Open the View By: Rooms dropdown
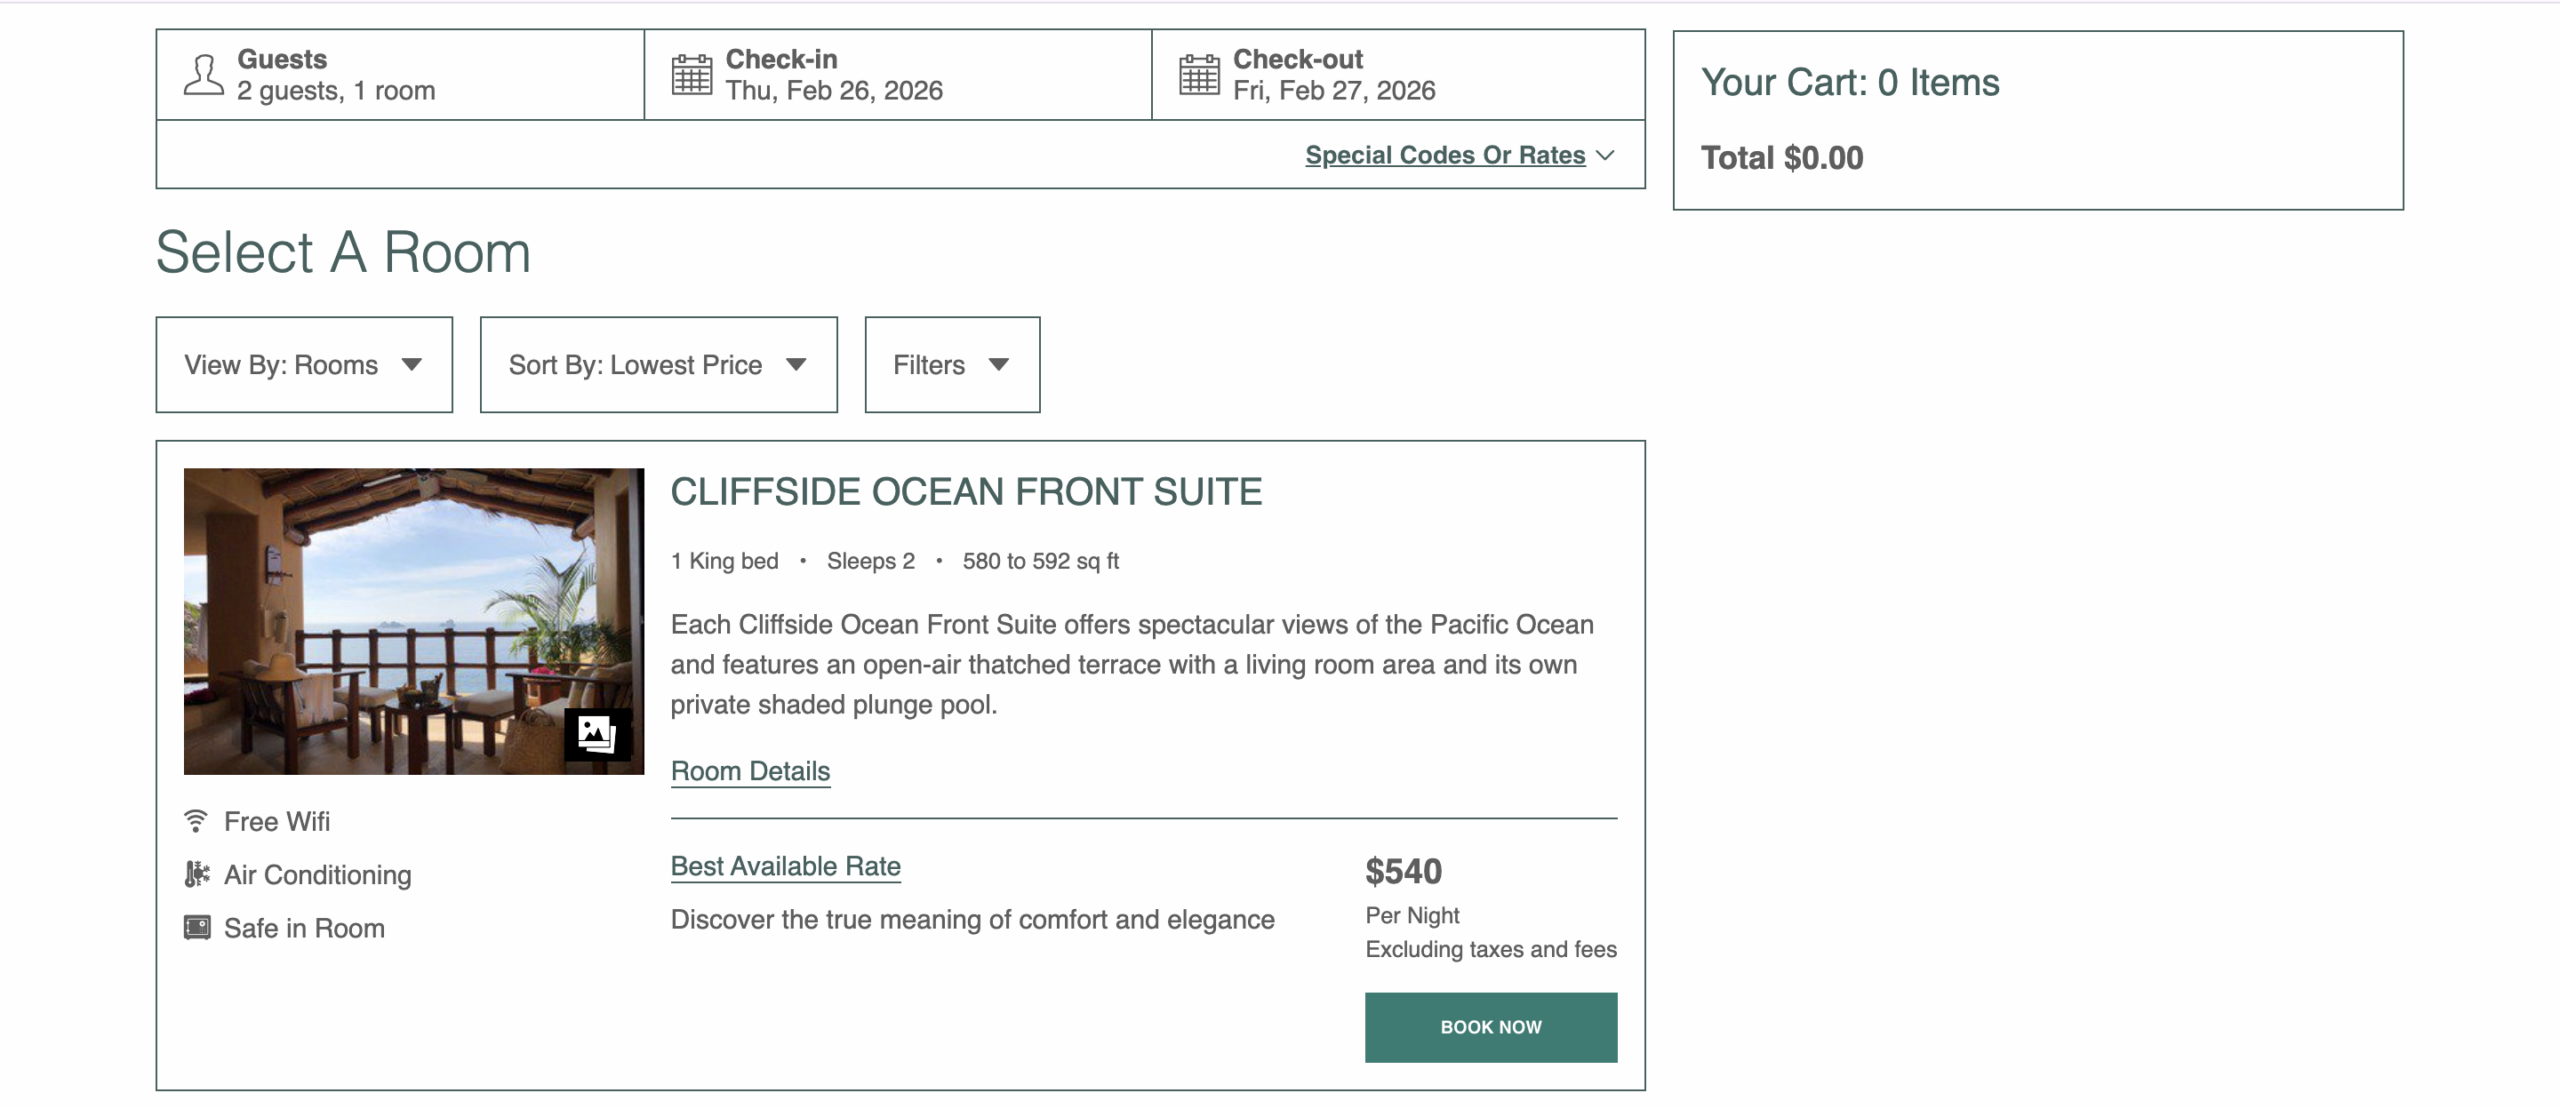 (x=304, y=365)
